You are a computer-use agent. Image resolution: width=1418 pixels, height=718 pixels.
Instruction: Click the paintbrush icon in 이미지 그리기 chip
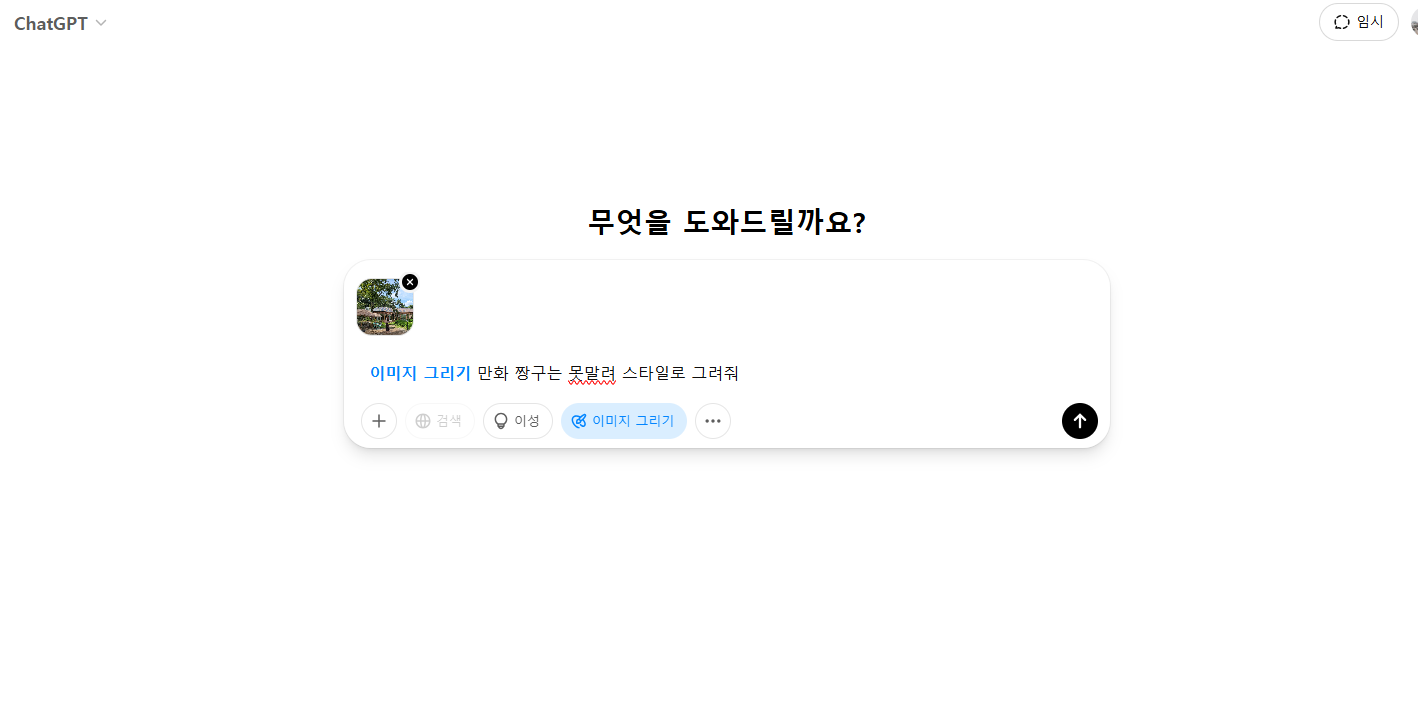tap(578, 421)
